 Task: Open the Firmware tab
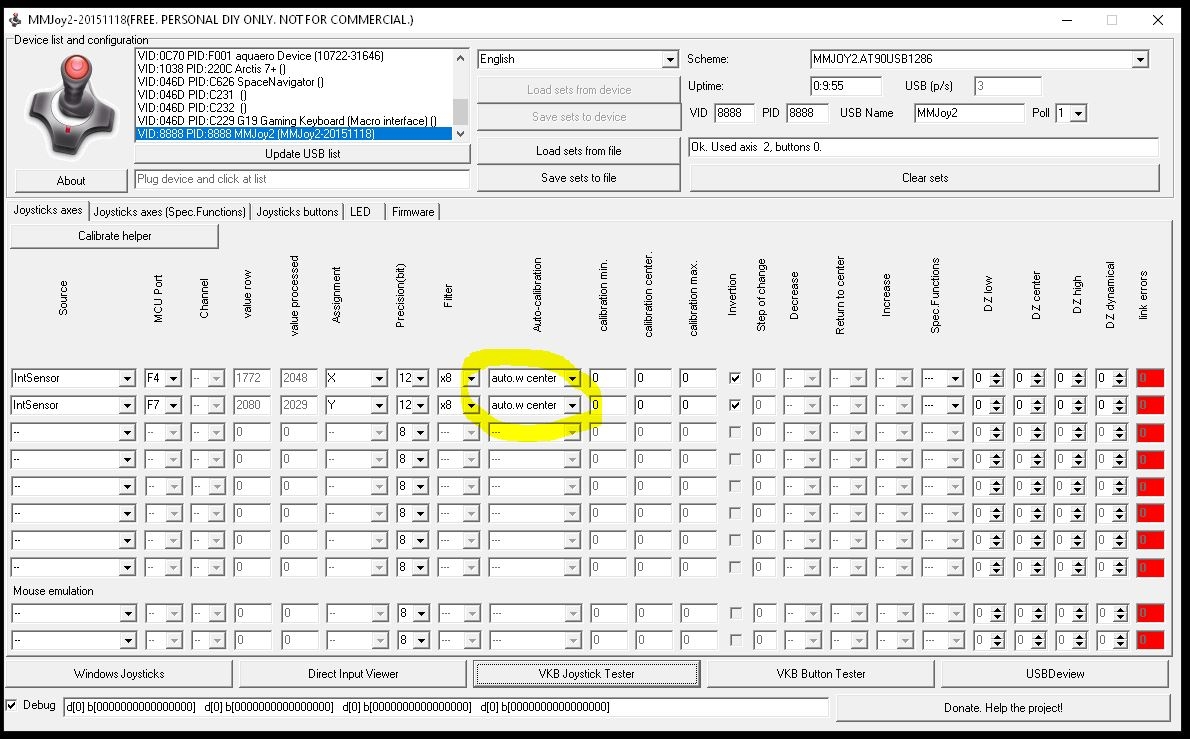413,212
